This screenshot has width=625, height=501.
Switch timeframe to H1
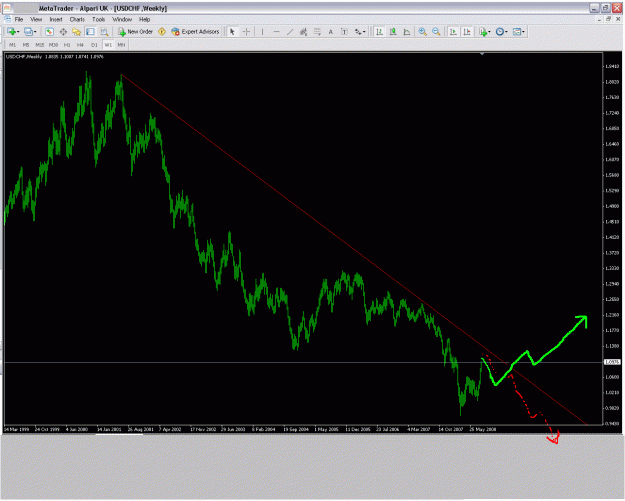point(67,45)
